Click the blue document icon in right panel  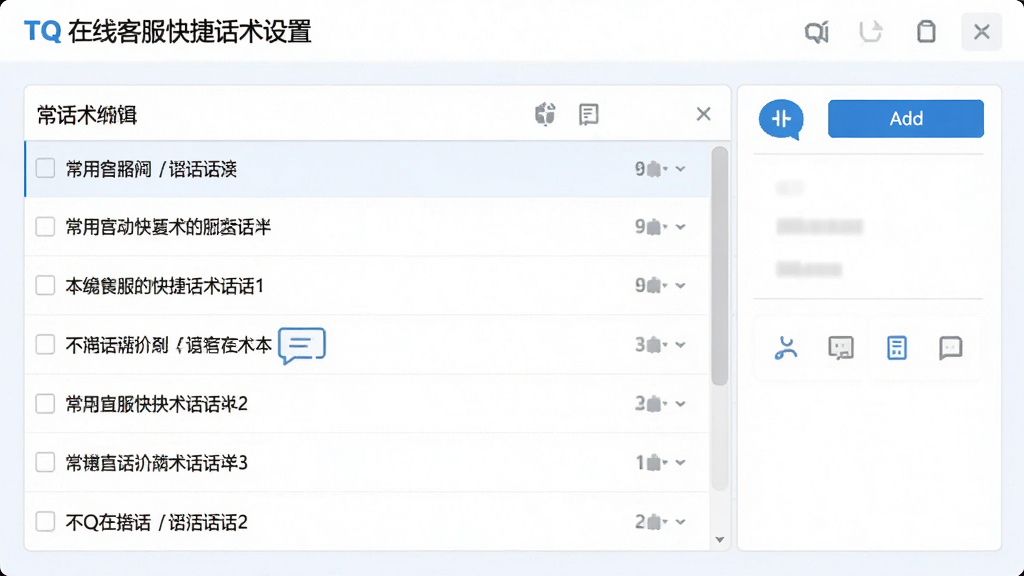pos(897,348)
